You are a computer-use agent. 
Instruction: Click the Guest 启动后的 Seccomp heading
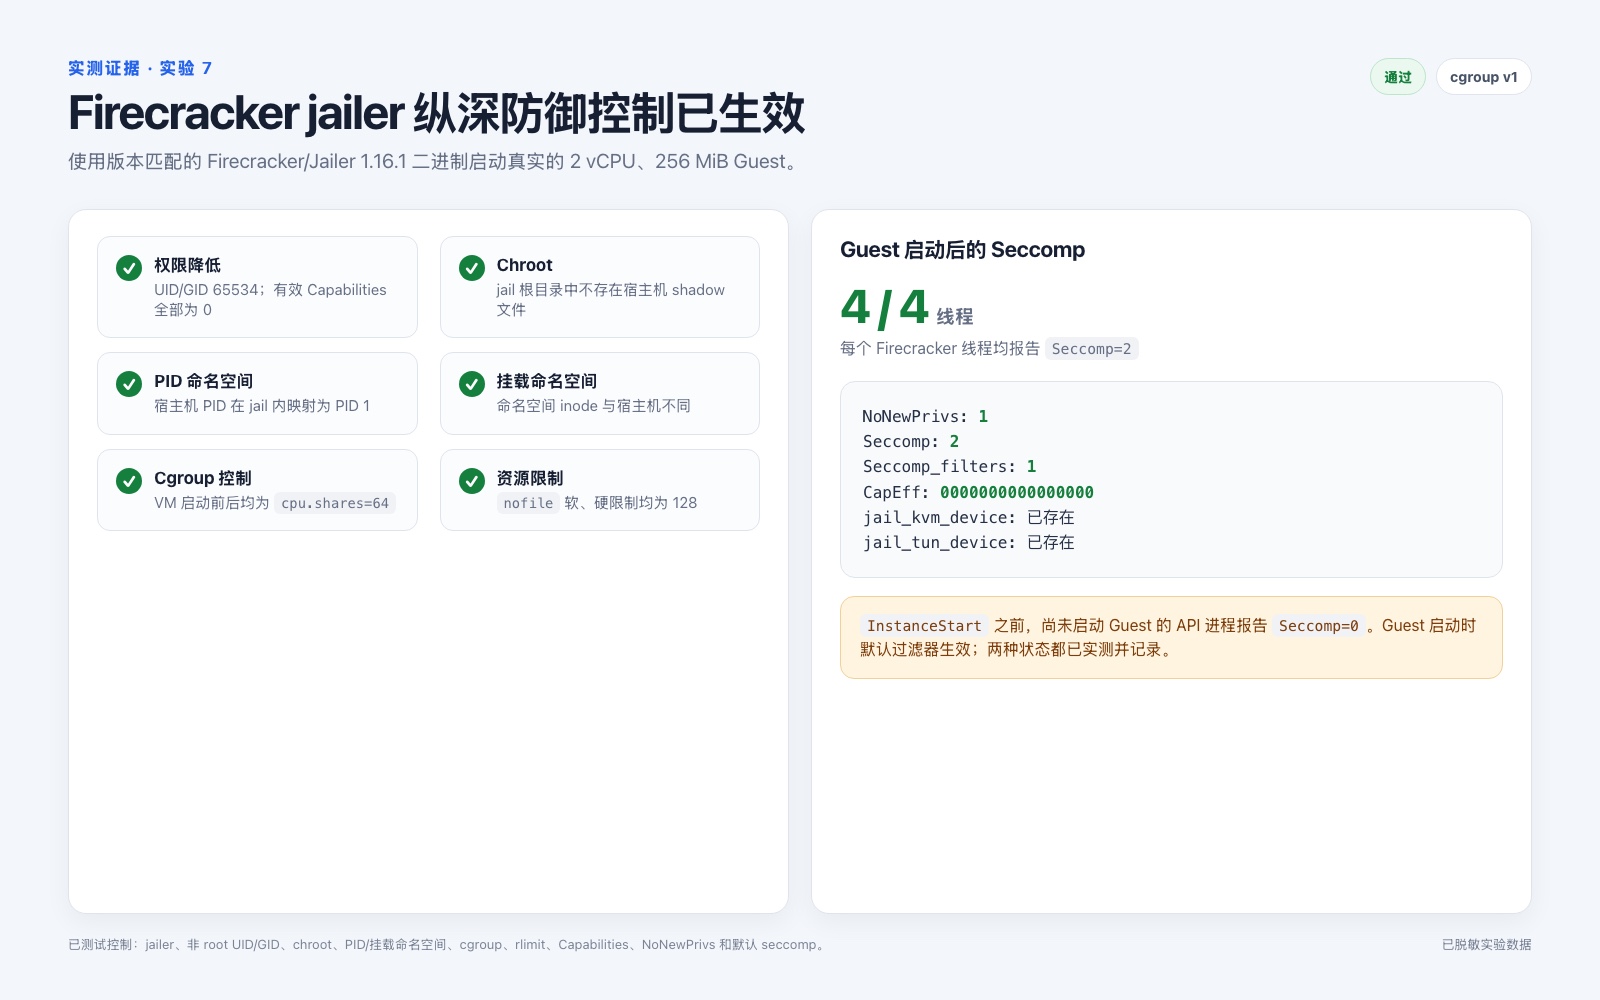[962, 250]
